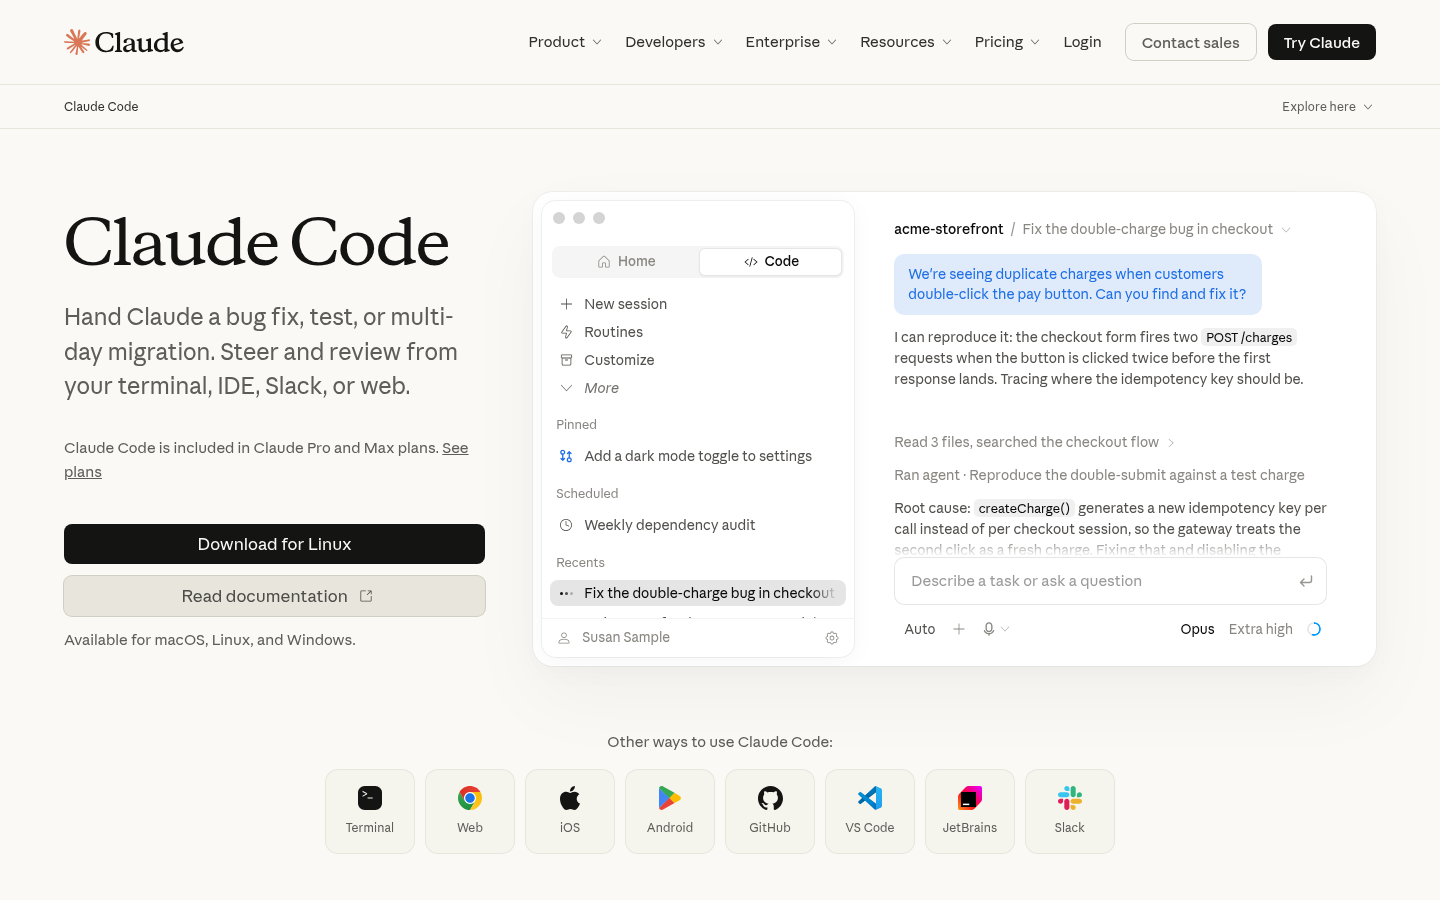The image size is (1440, 900).
Task: Click the Contact sales button
Action: point(1191,42)
